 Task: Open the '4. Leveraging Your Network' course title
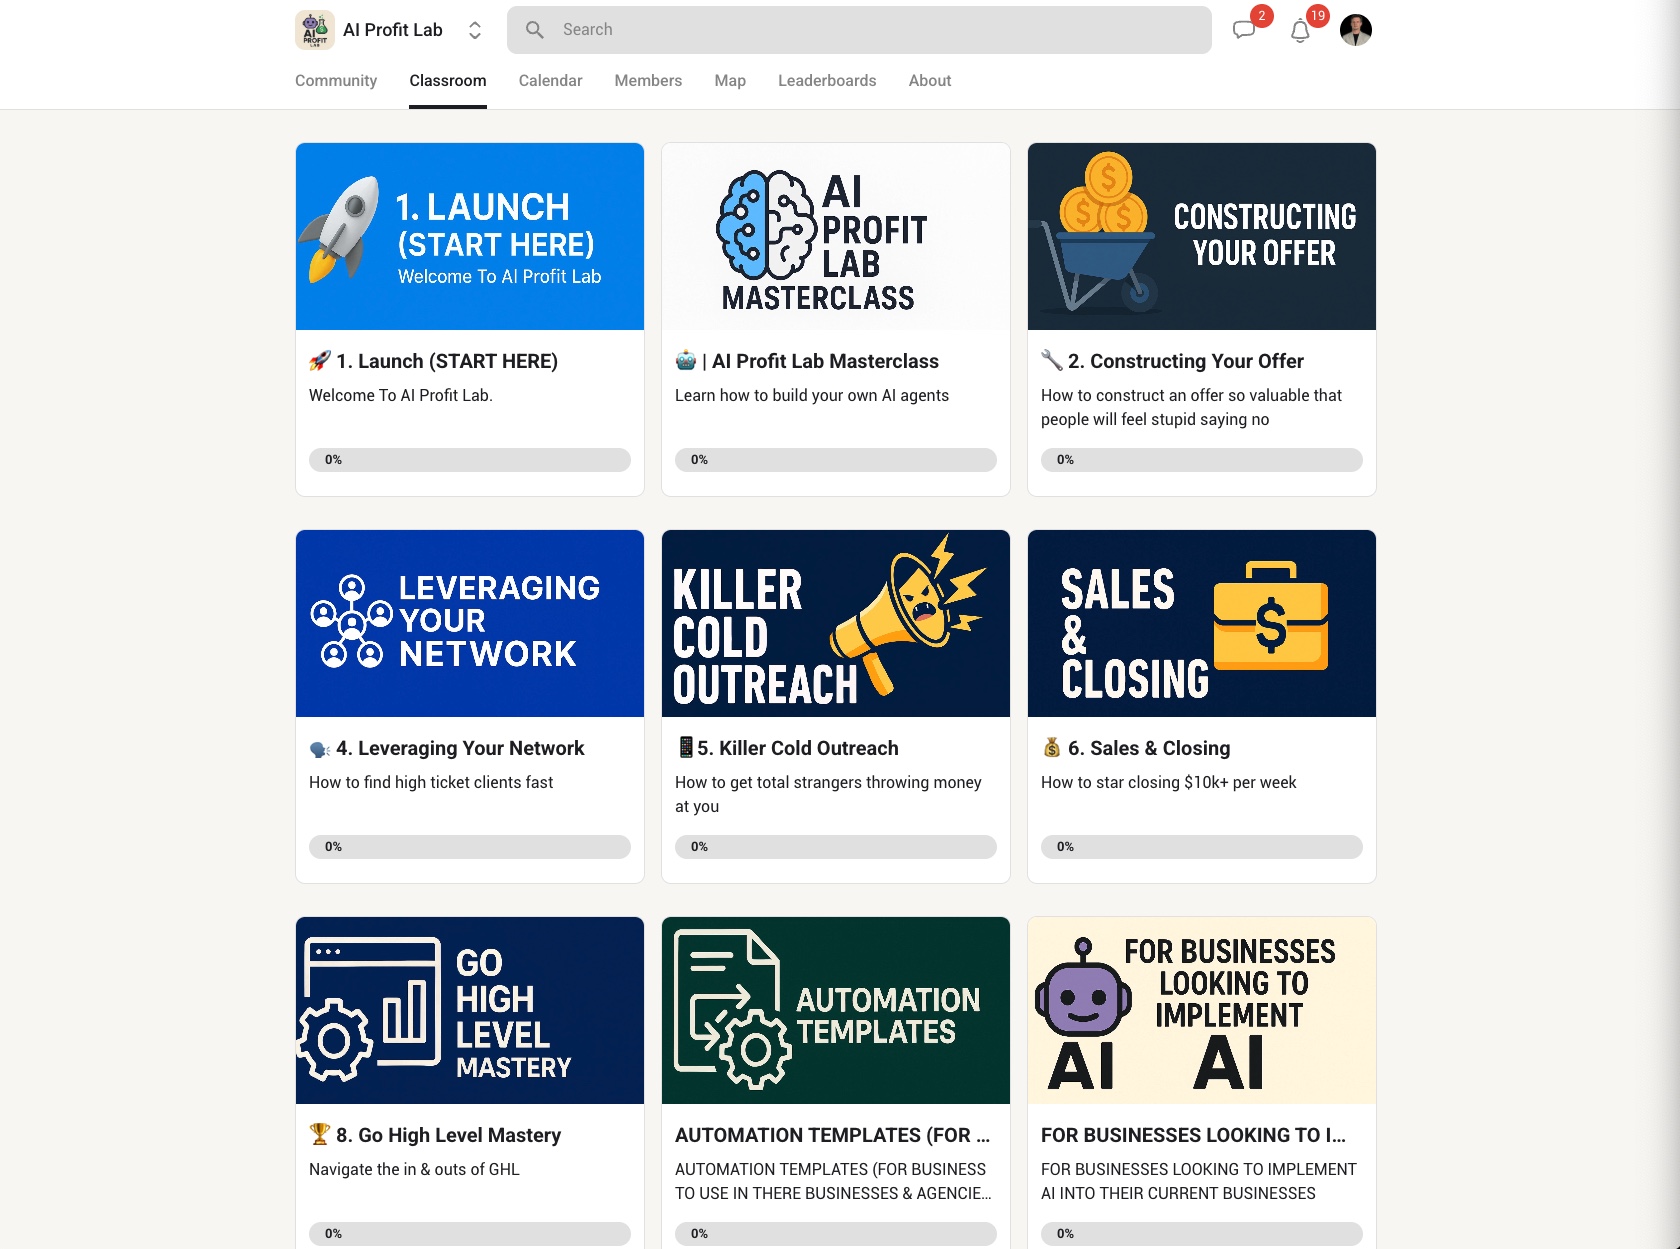(x=460, y=748)
